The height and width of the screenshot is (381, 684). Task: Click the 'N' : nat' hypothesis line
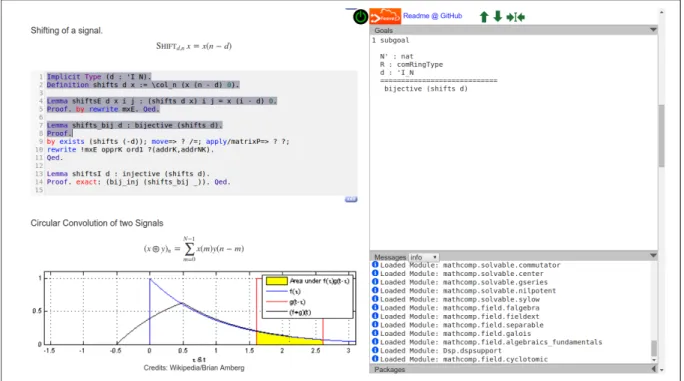pyautogui.click(x=397, y=56)
